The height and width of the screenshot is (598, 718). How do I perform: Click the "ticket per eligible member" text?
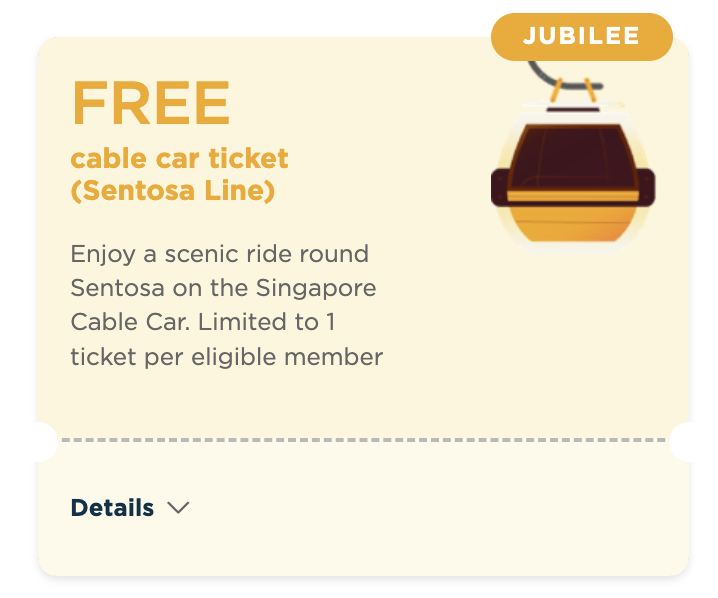226,356
